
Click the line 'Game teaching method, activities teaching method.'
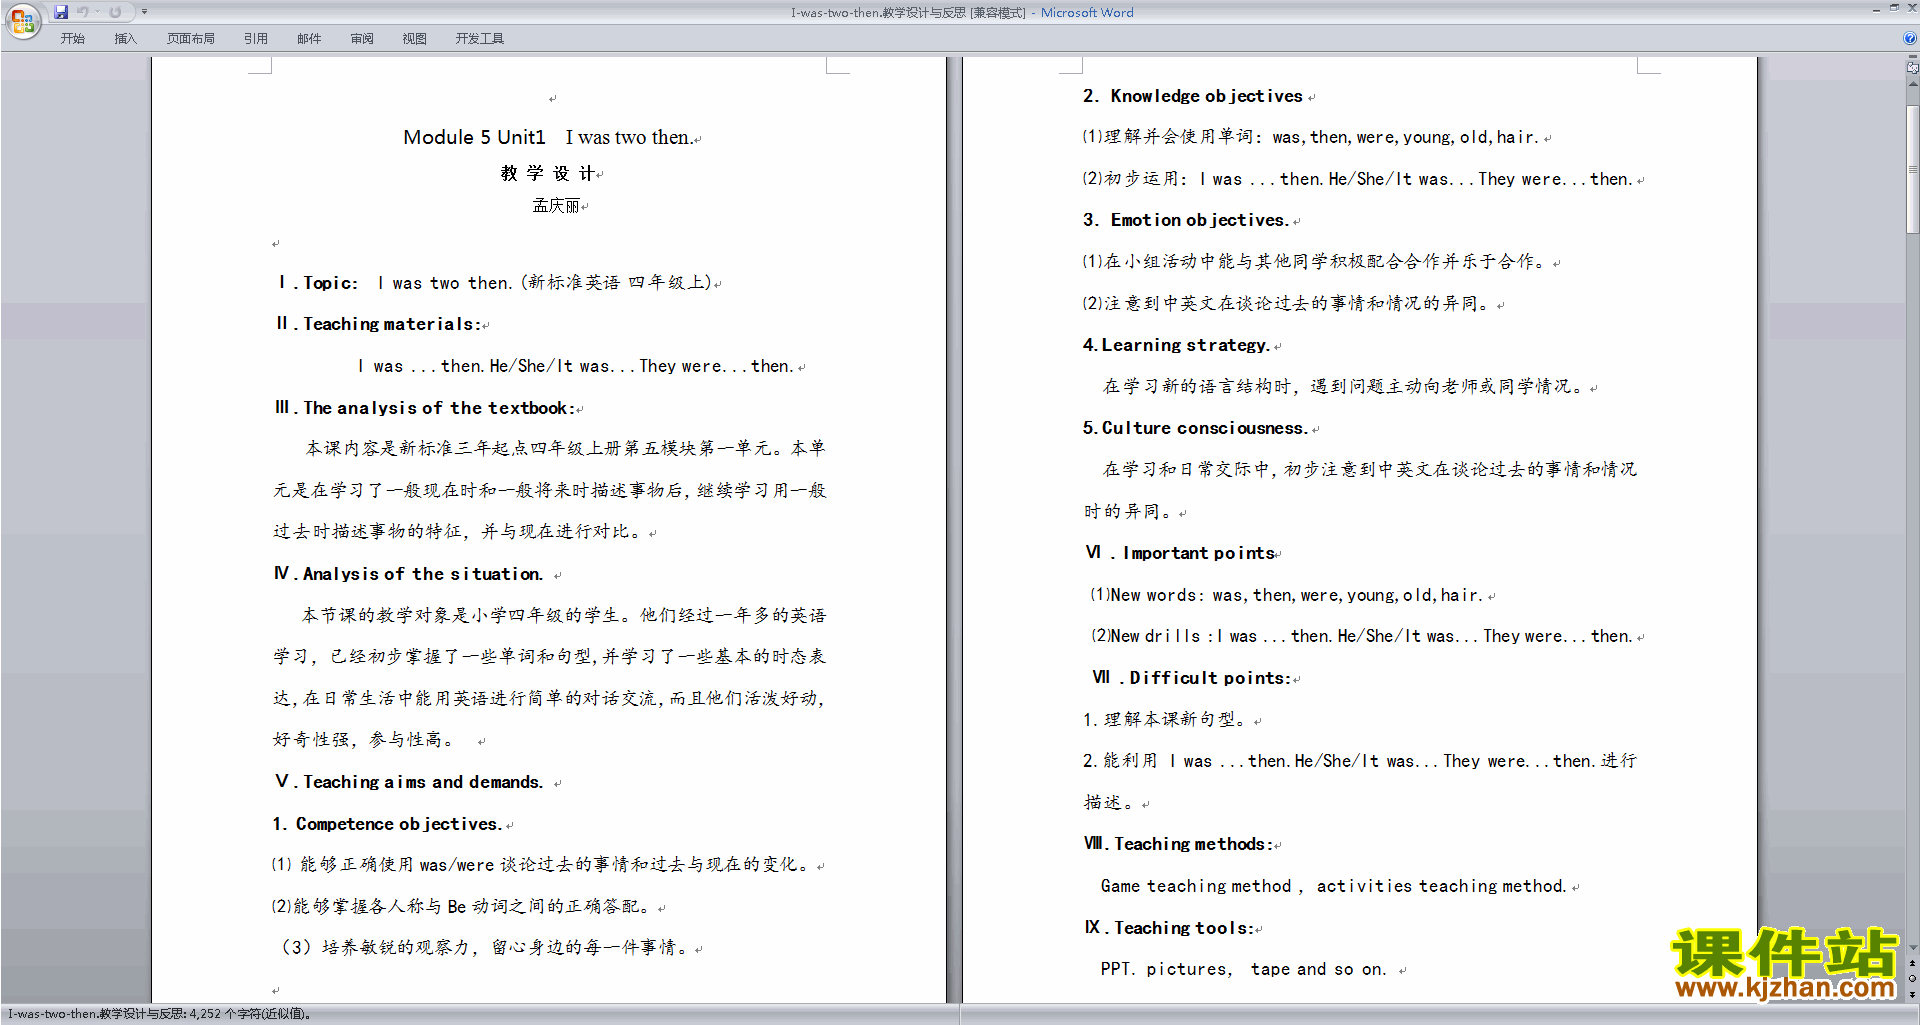click(x=1333, y=886)
